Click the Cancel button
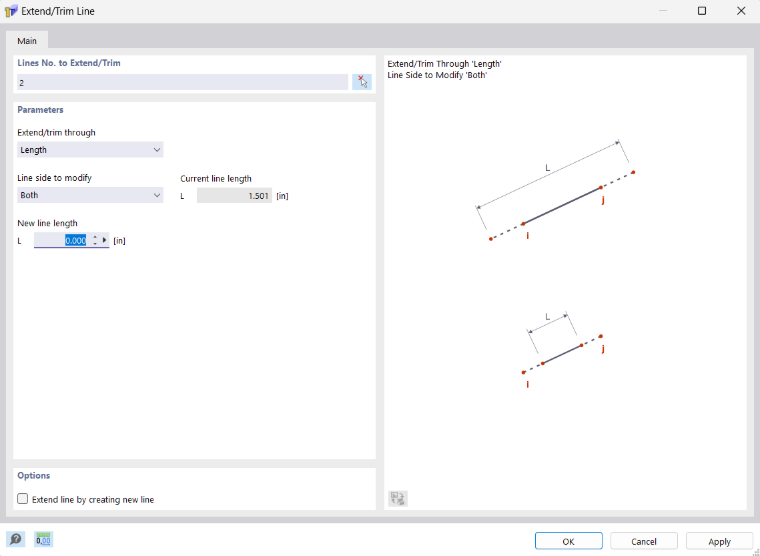Screen dimensions: 760x556 pyautogui.click(x=644, y=541)
